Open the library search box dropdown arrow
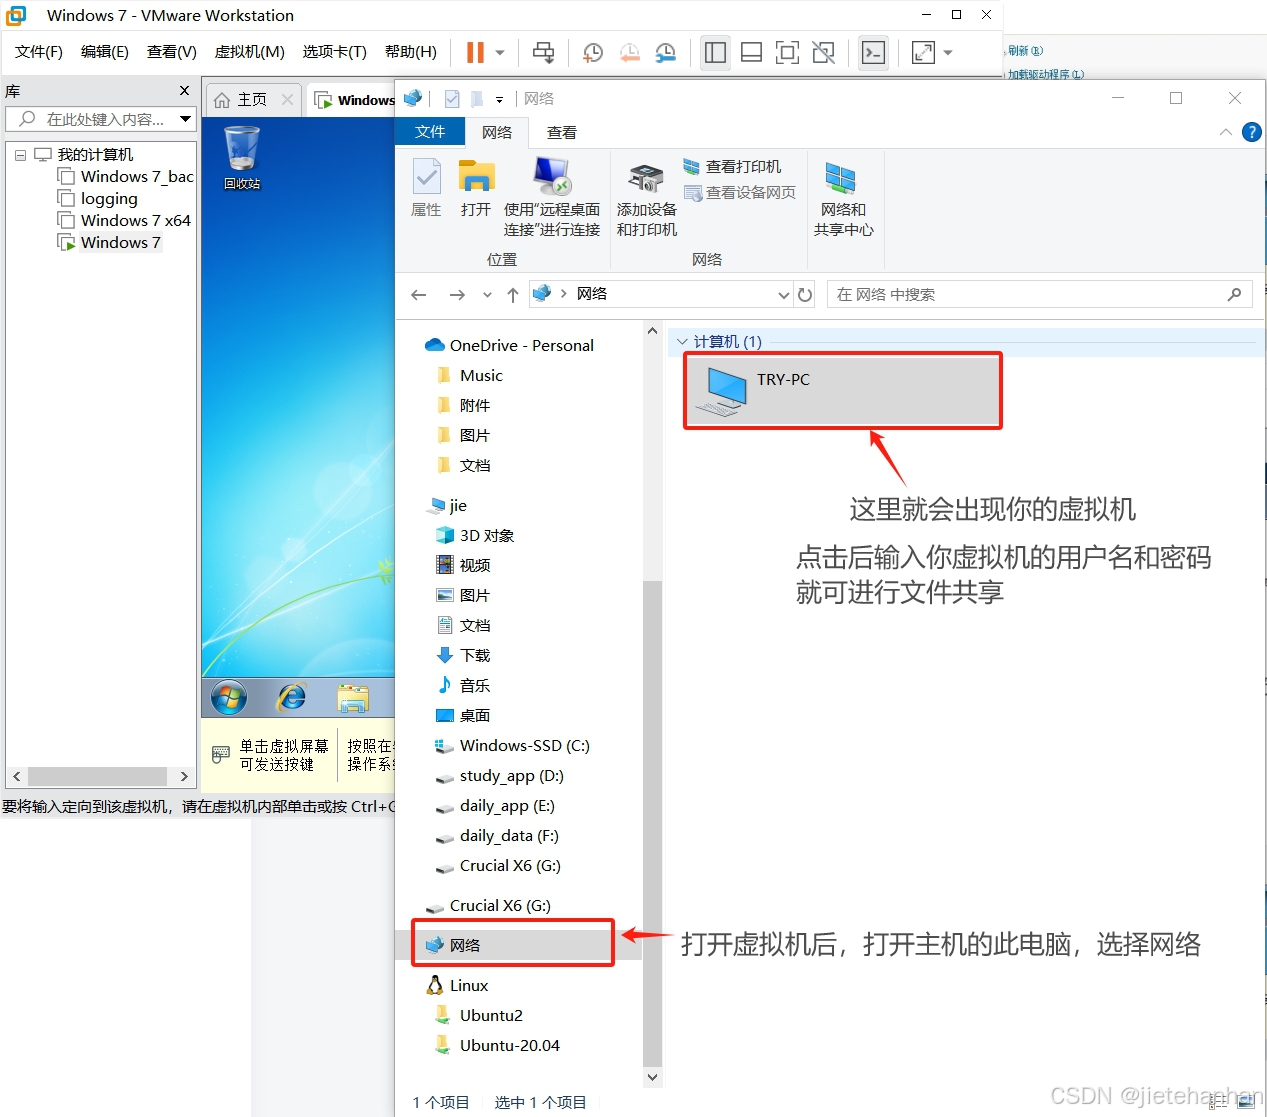1267x1117 pixels. click(x=185, y=119)
